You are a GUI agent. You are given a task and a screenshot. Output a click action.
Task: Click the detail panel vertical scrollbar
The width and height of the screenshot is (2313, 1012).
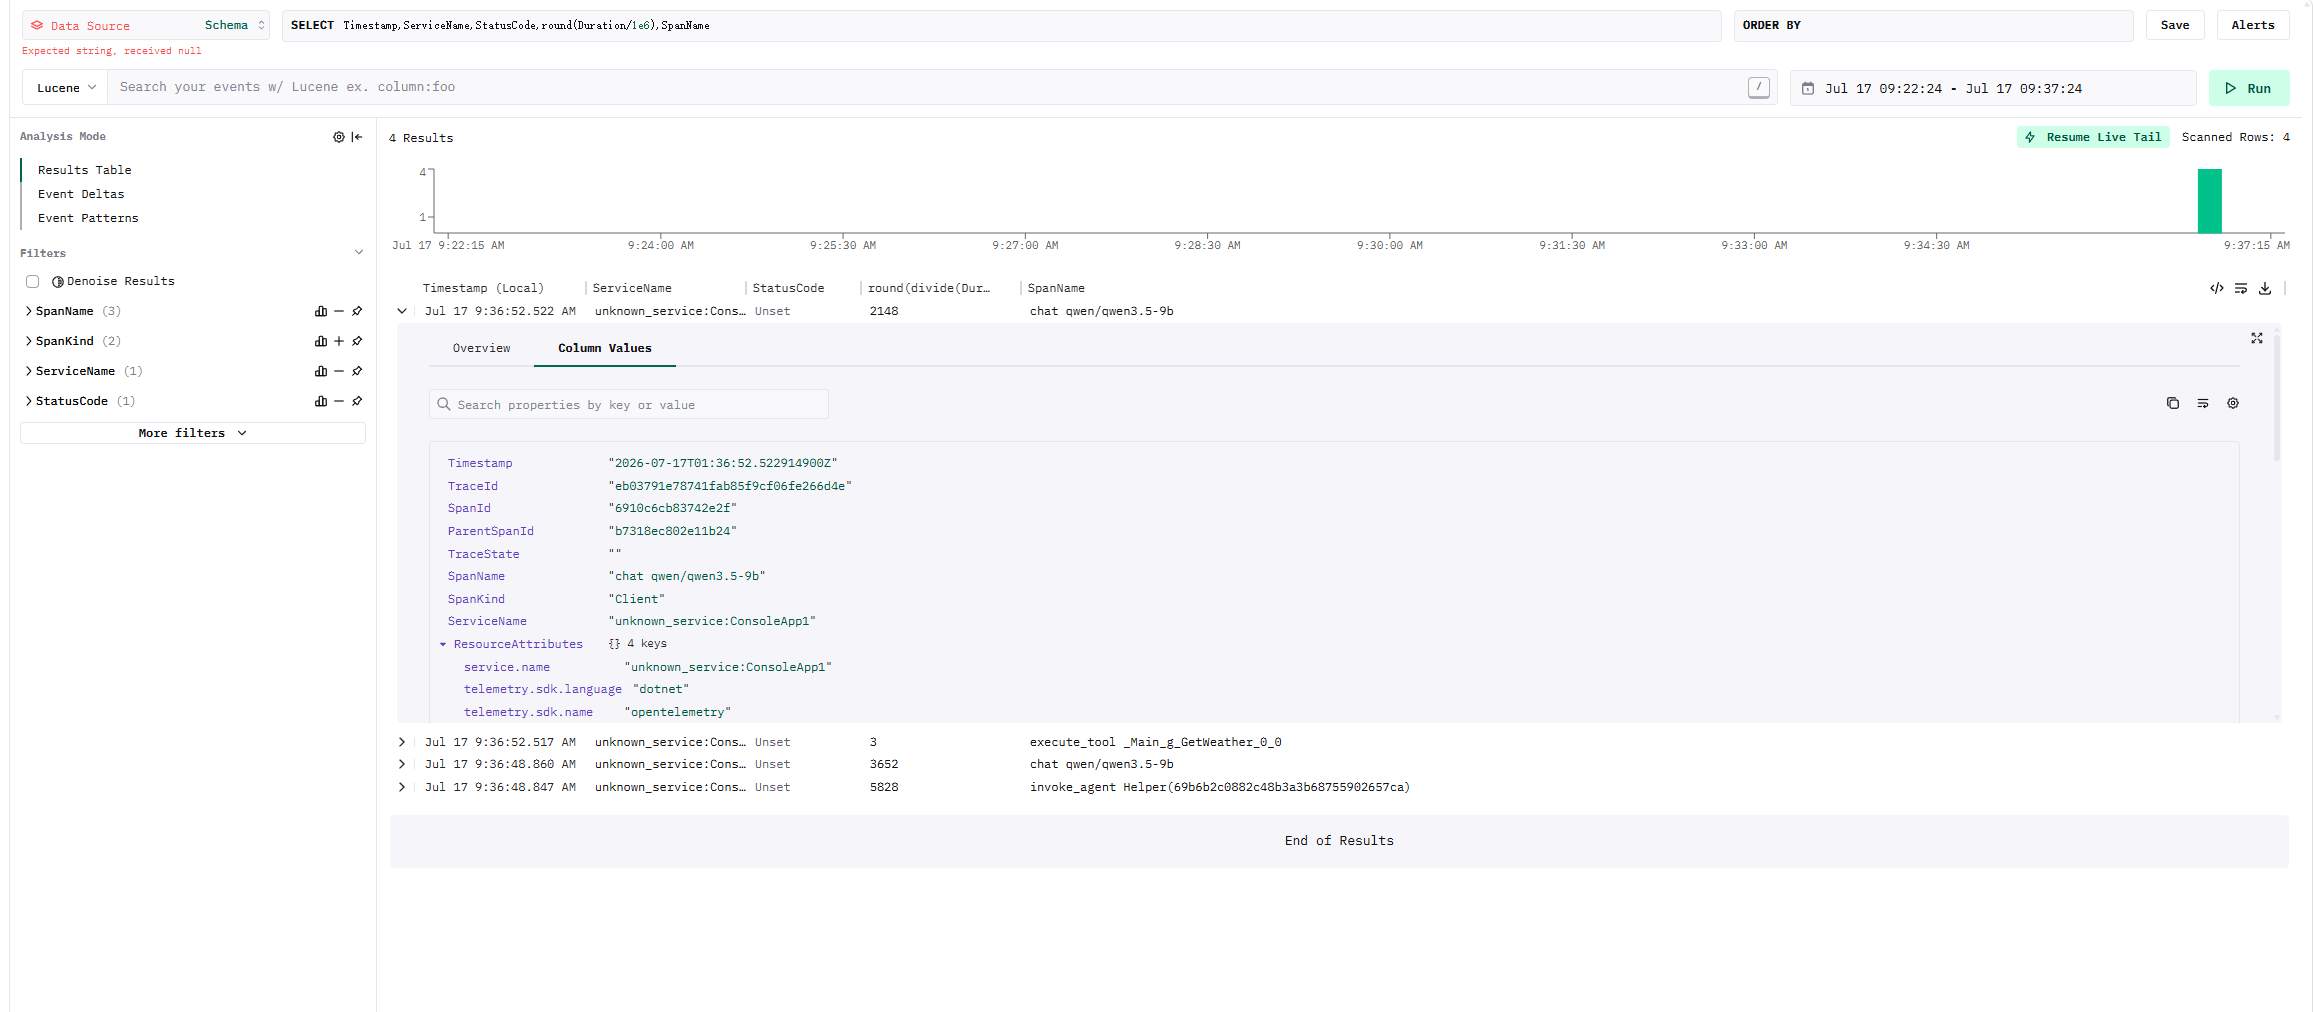point(2277,400)
